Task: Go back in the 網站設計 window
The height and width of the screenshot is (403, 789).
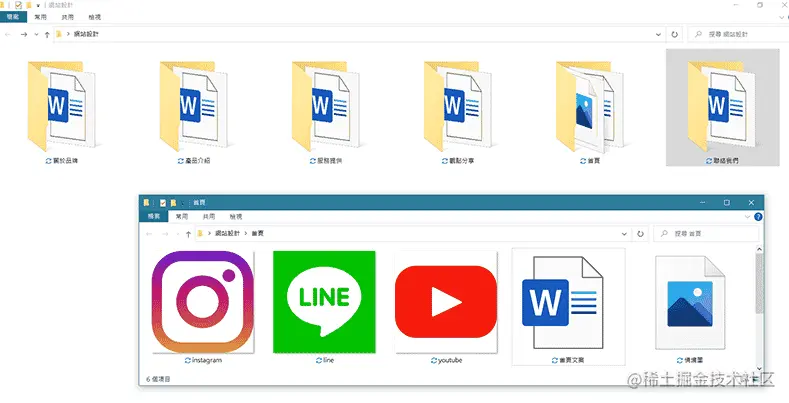Action: tap(8, 34)
